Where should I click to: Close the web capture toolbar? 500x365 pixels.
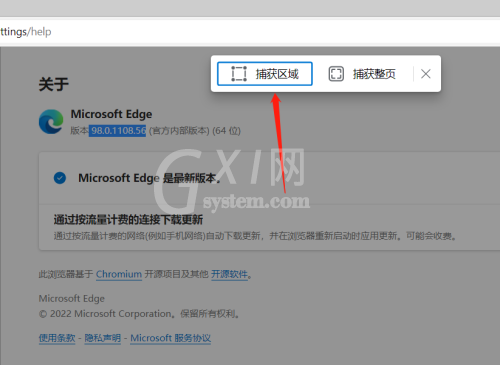pos(426,74)
